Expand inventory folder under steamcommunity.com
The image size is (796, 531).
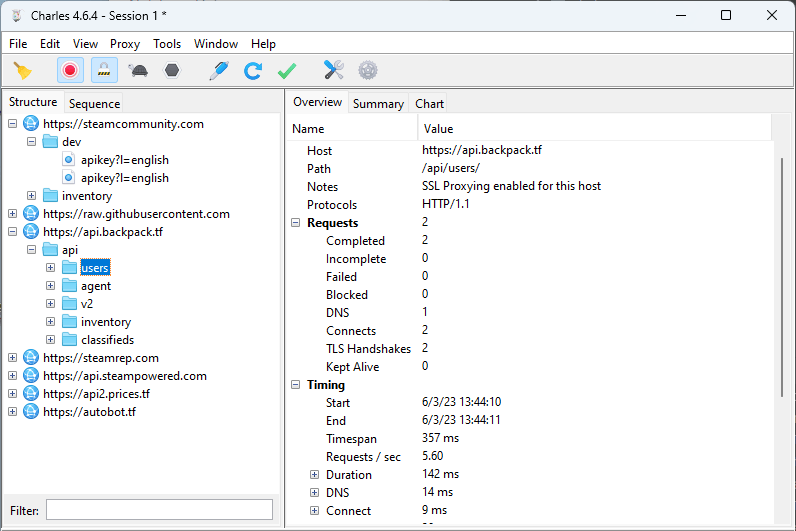pos(31,195)
